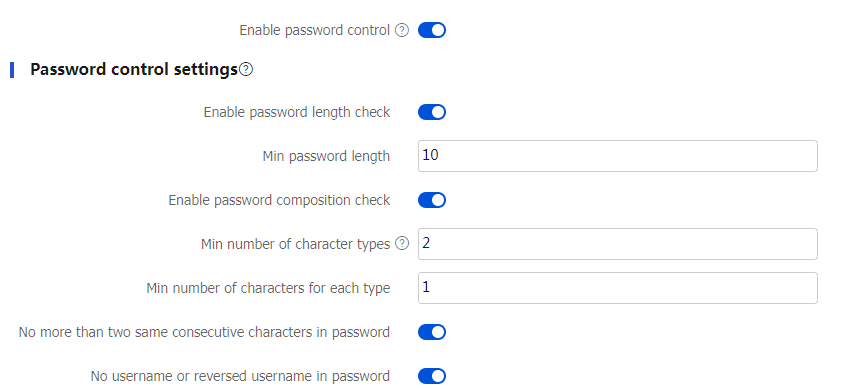Click the No more than two same consecutive characters label
Viewport: 854px width, 389px height.
tap(204, 332)
